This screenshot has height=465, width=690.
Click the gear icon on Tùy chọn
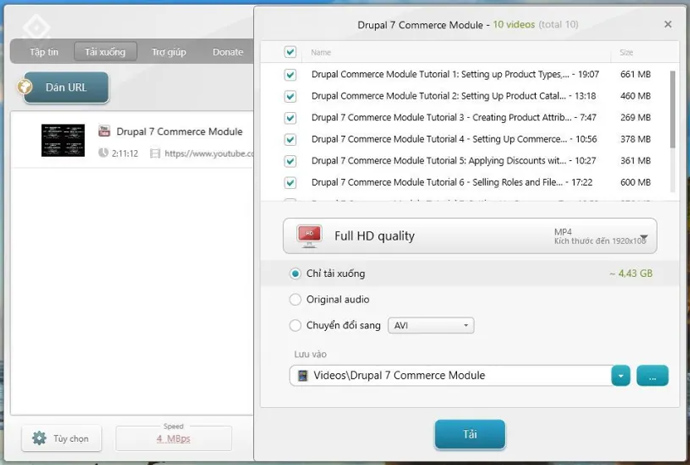click(39, 438)
